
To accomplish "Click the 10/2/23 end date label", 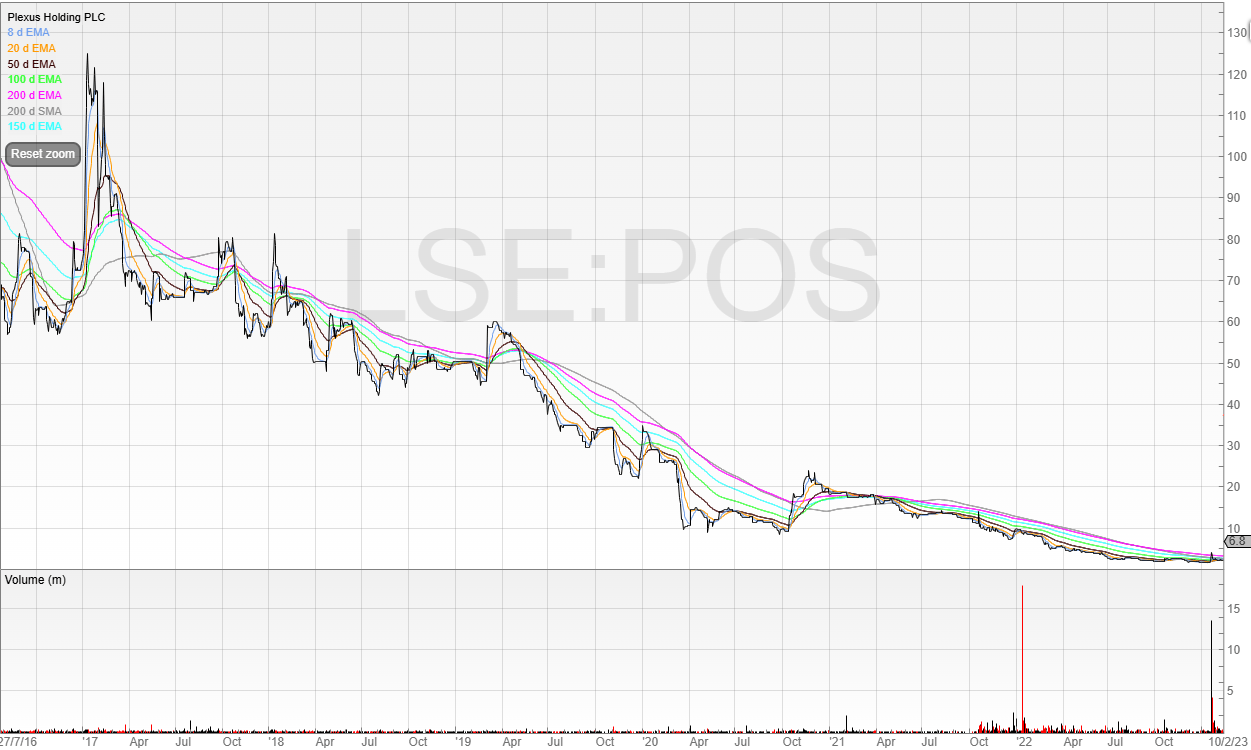I will click(x=1229, y=742).
